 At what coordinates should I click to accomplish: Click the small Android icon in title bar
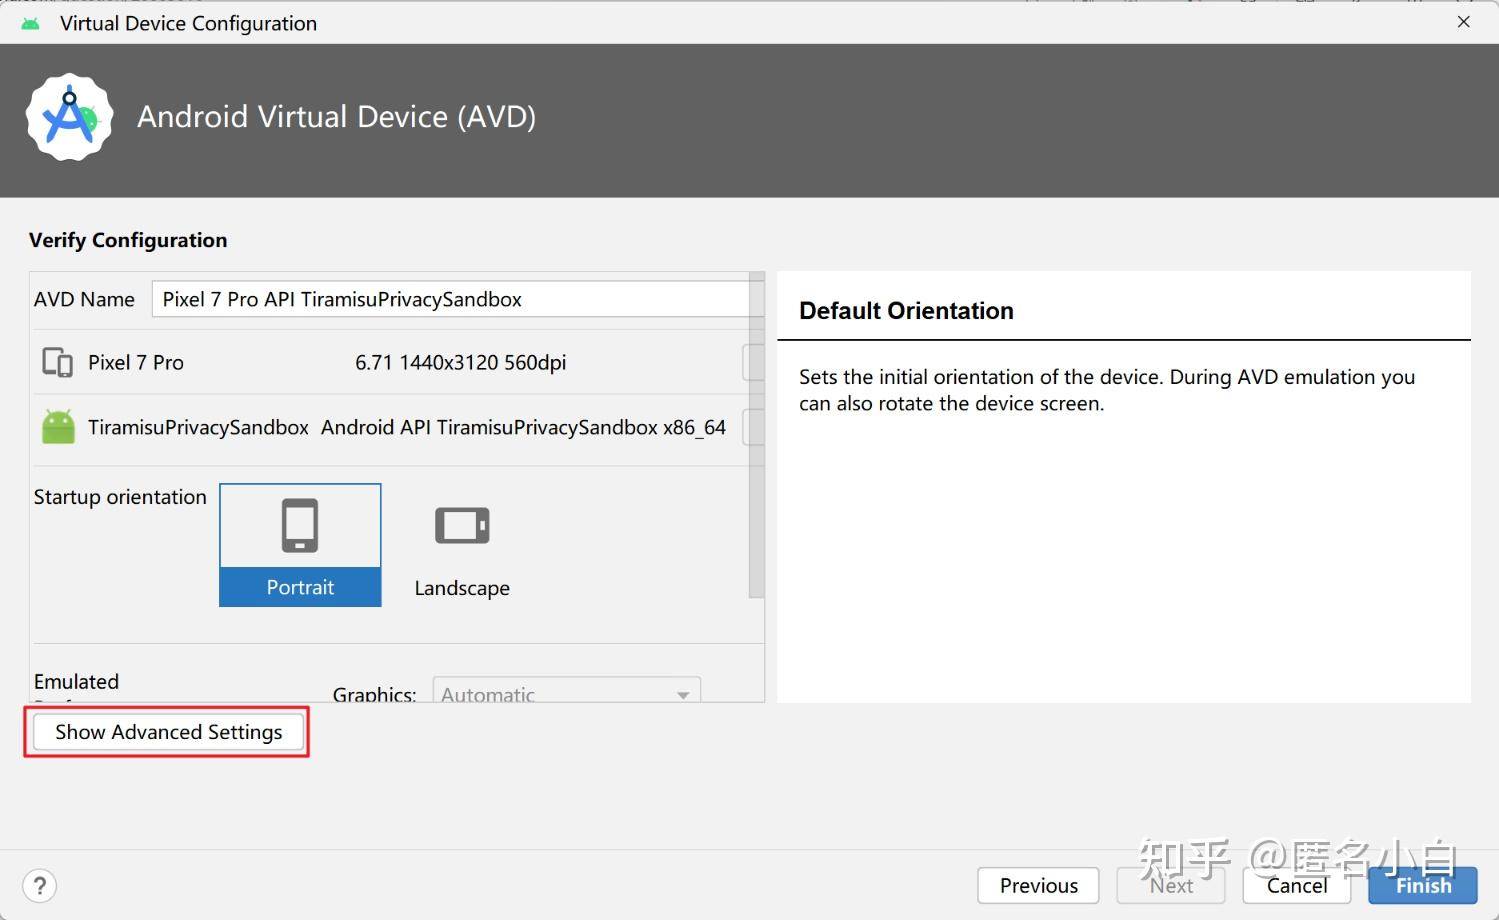coord(30,23)
